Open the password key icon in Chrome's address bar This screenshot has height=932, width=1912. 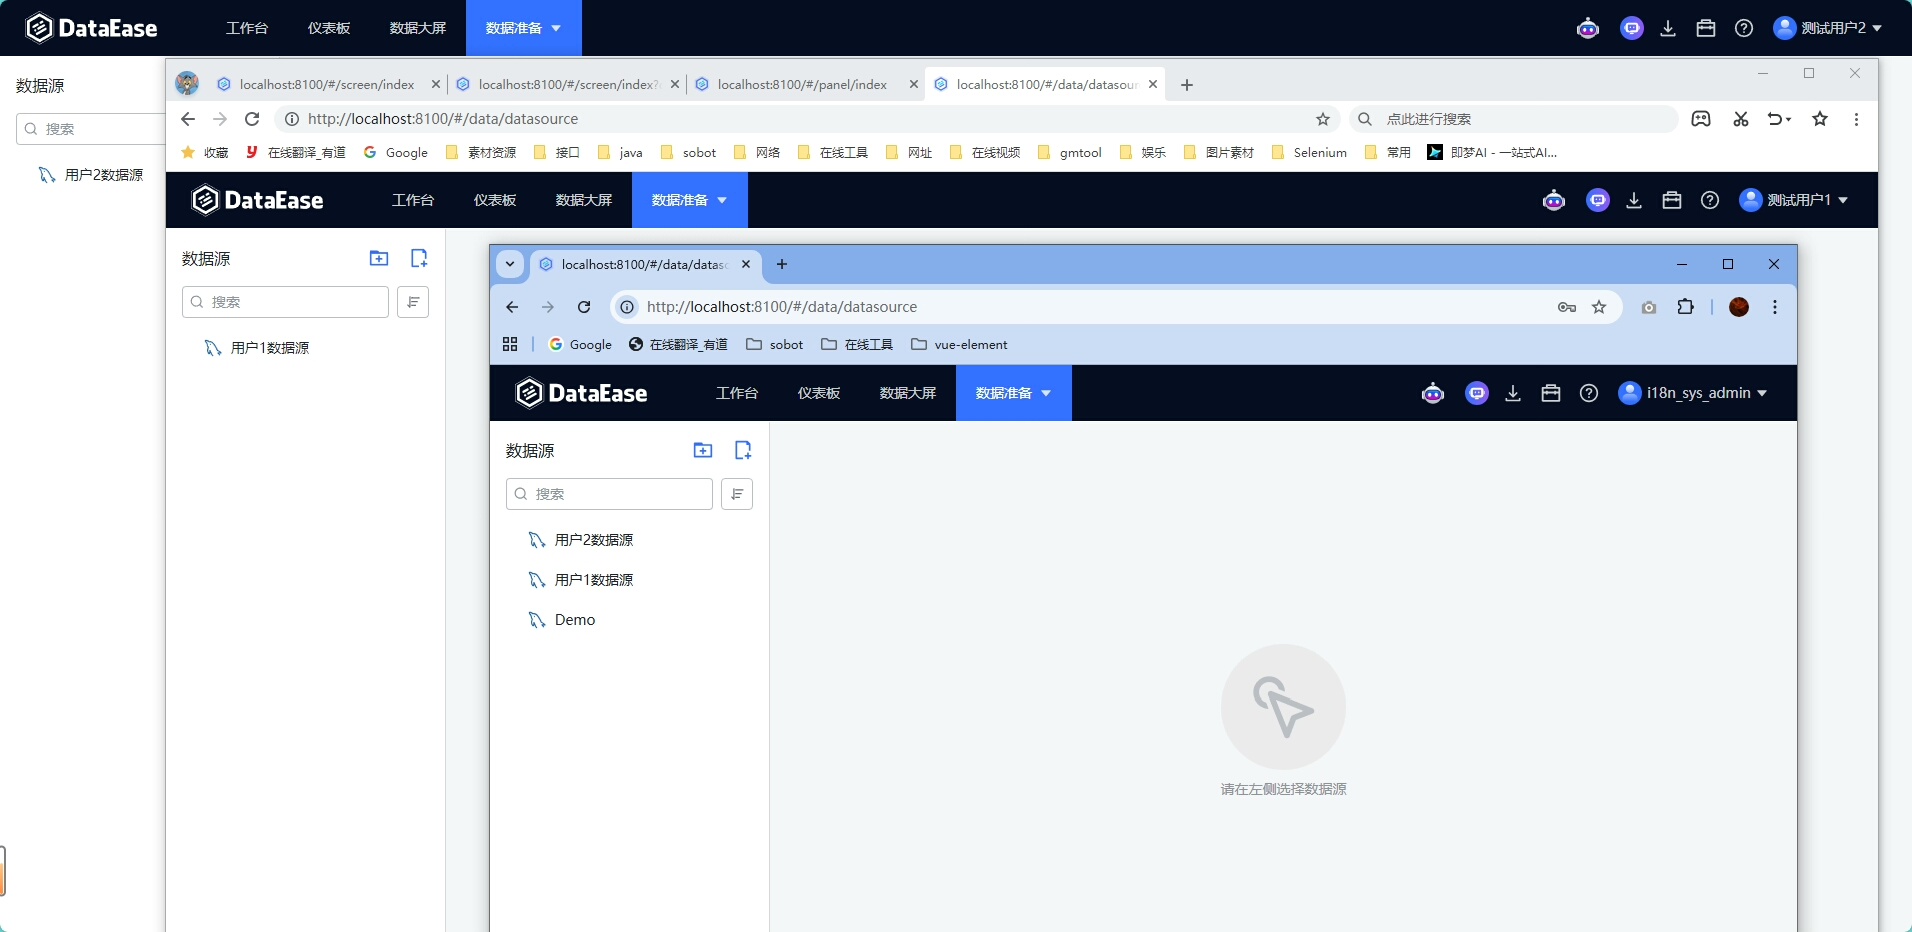click(1567, 307)
